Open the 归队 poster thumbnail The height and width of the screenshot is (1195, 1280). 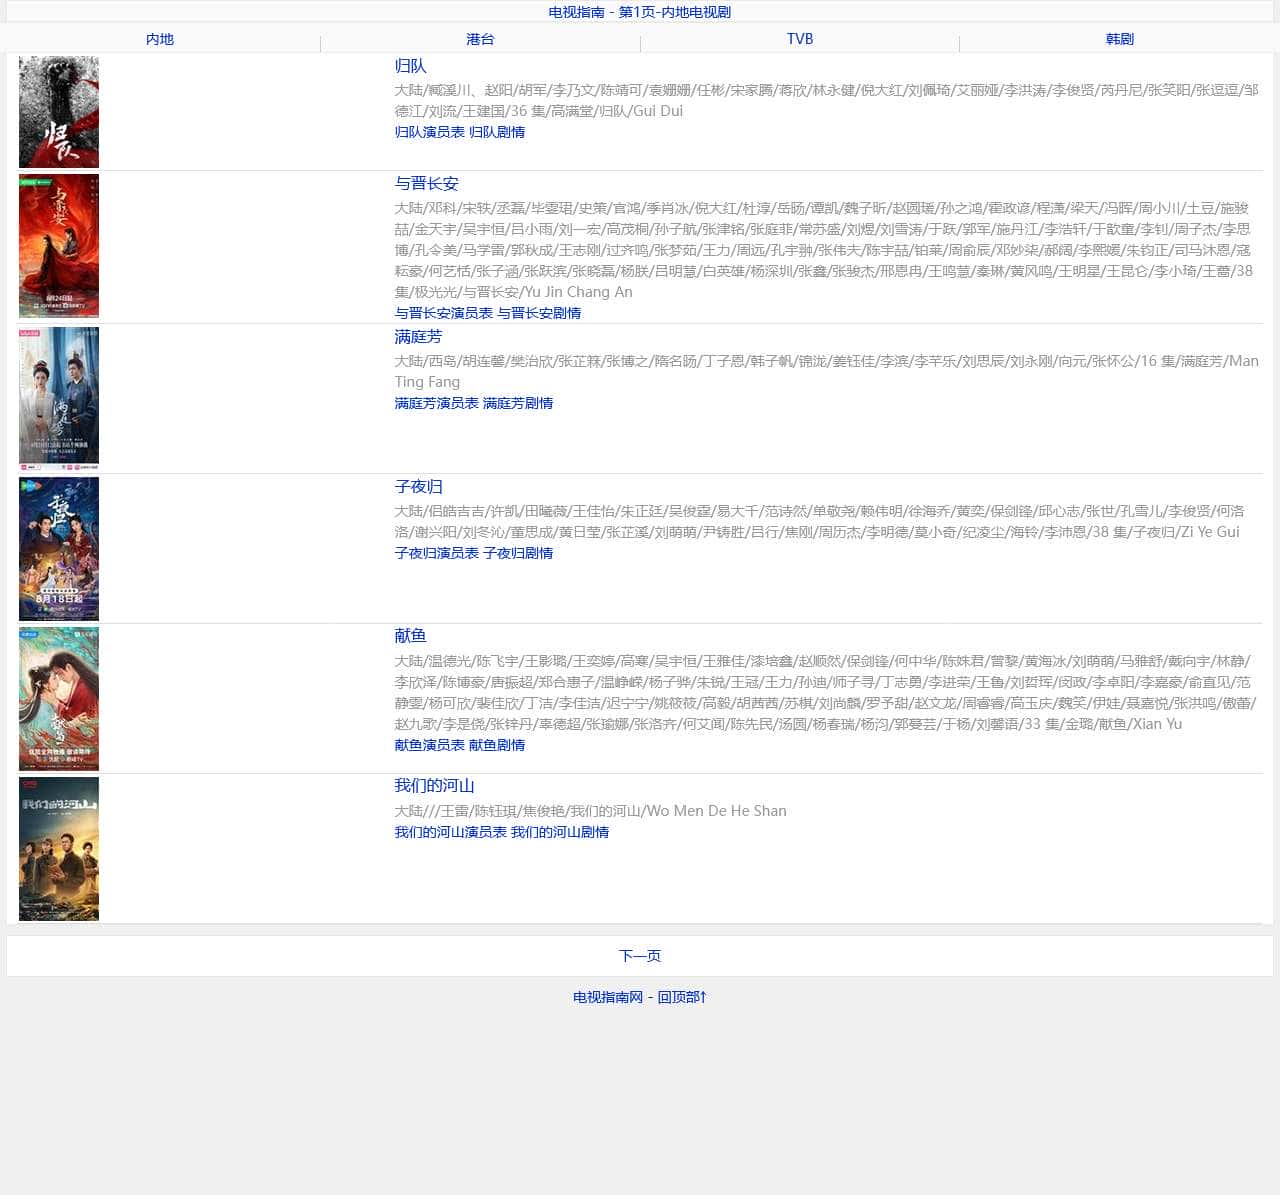coord(59,112)
